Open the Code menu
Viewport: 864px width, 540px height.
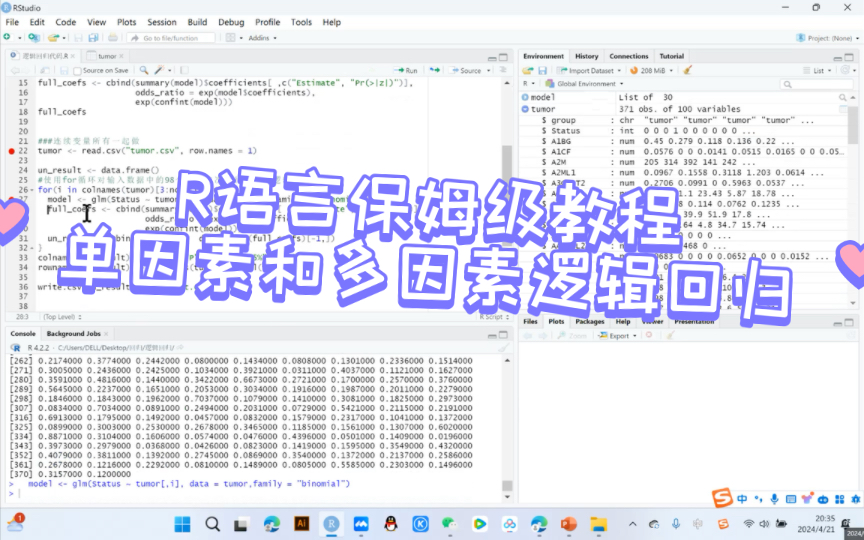click(x=66, y=22)
